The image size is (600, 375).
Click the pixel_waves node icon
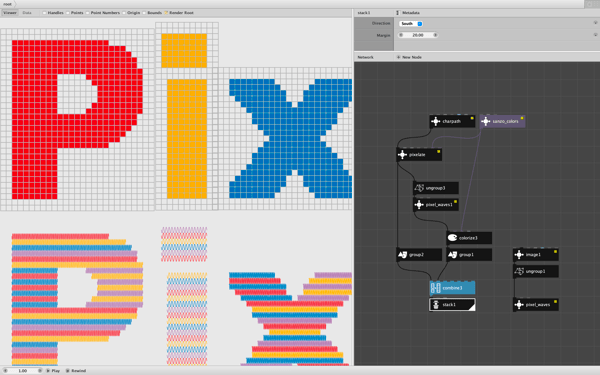(519, 305)
